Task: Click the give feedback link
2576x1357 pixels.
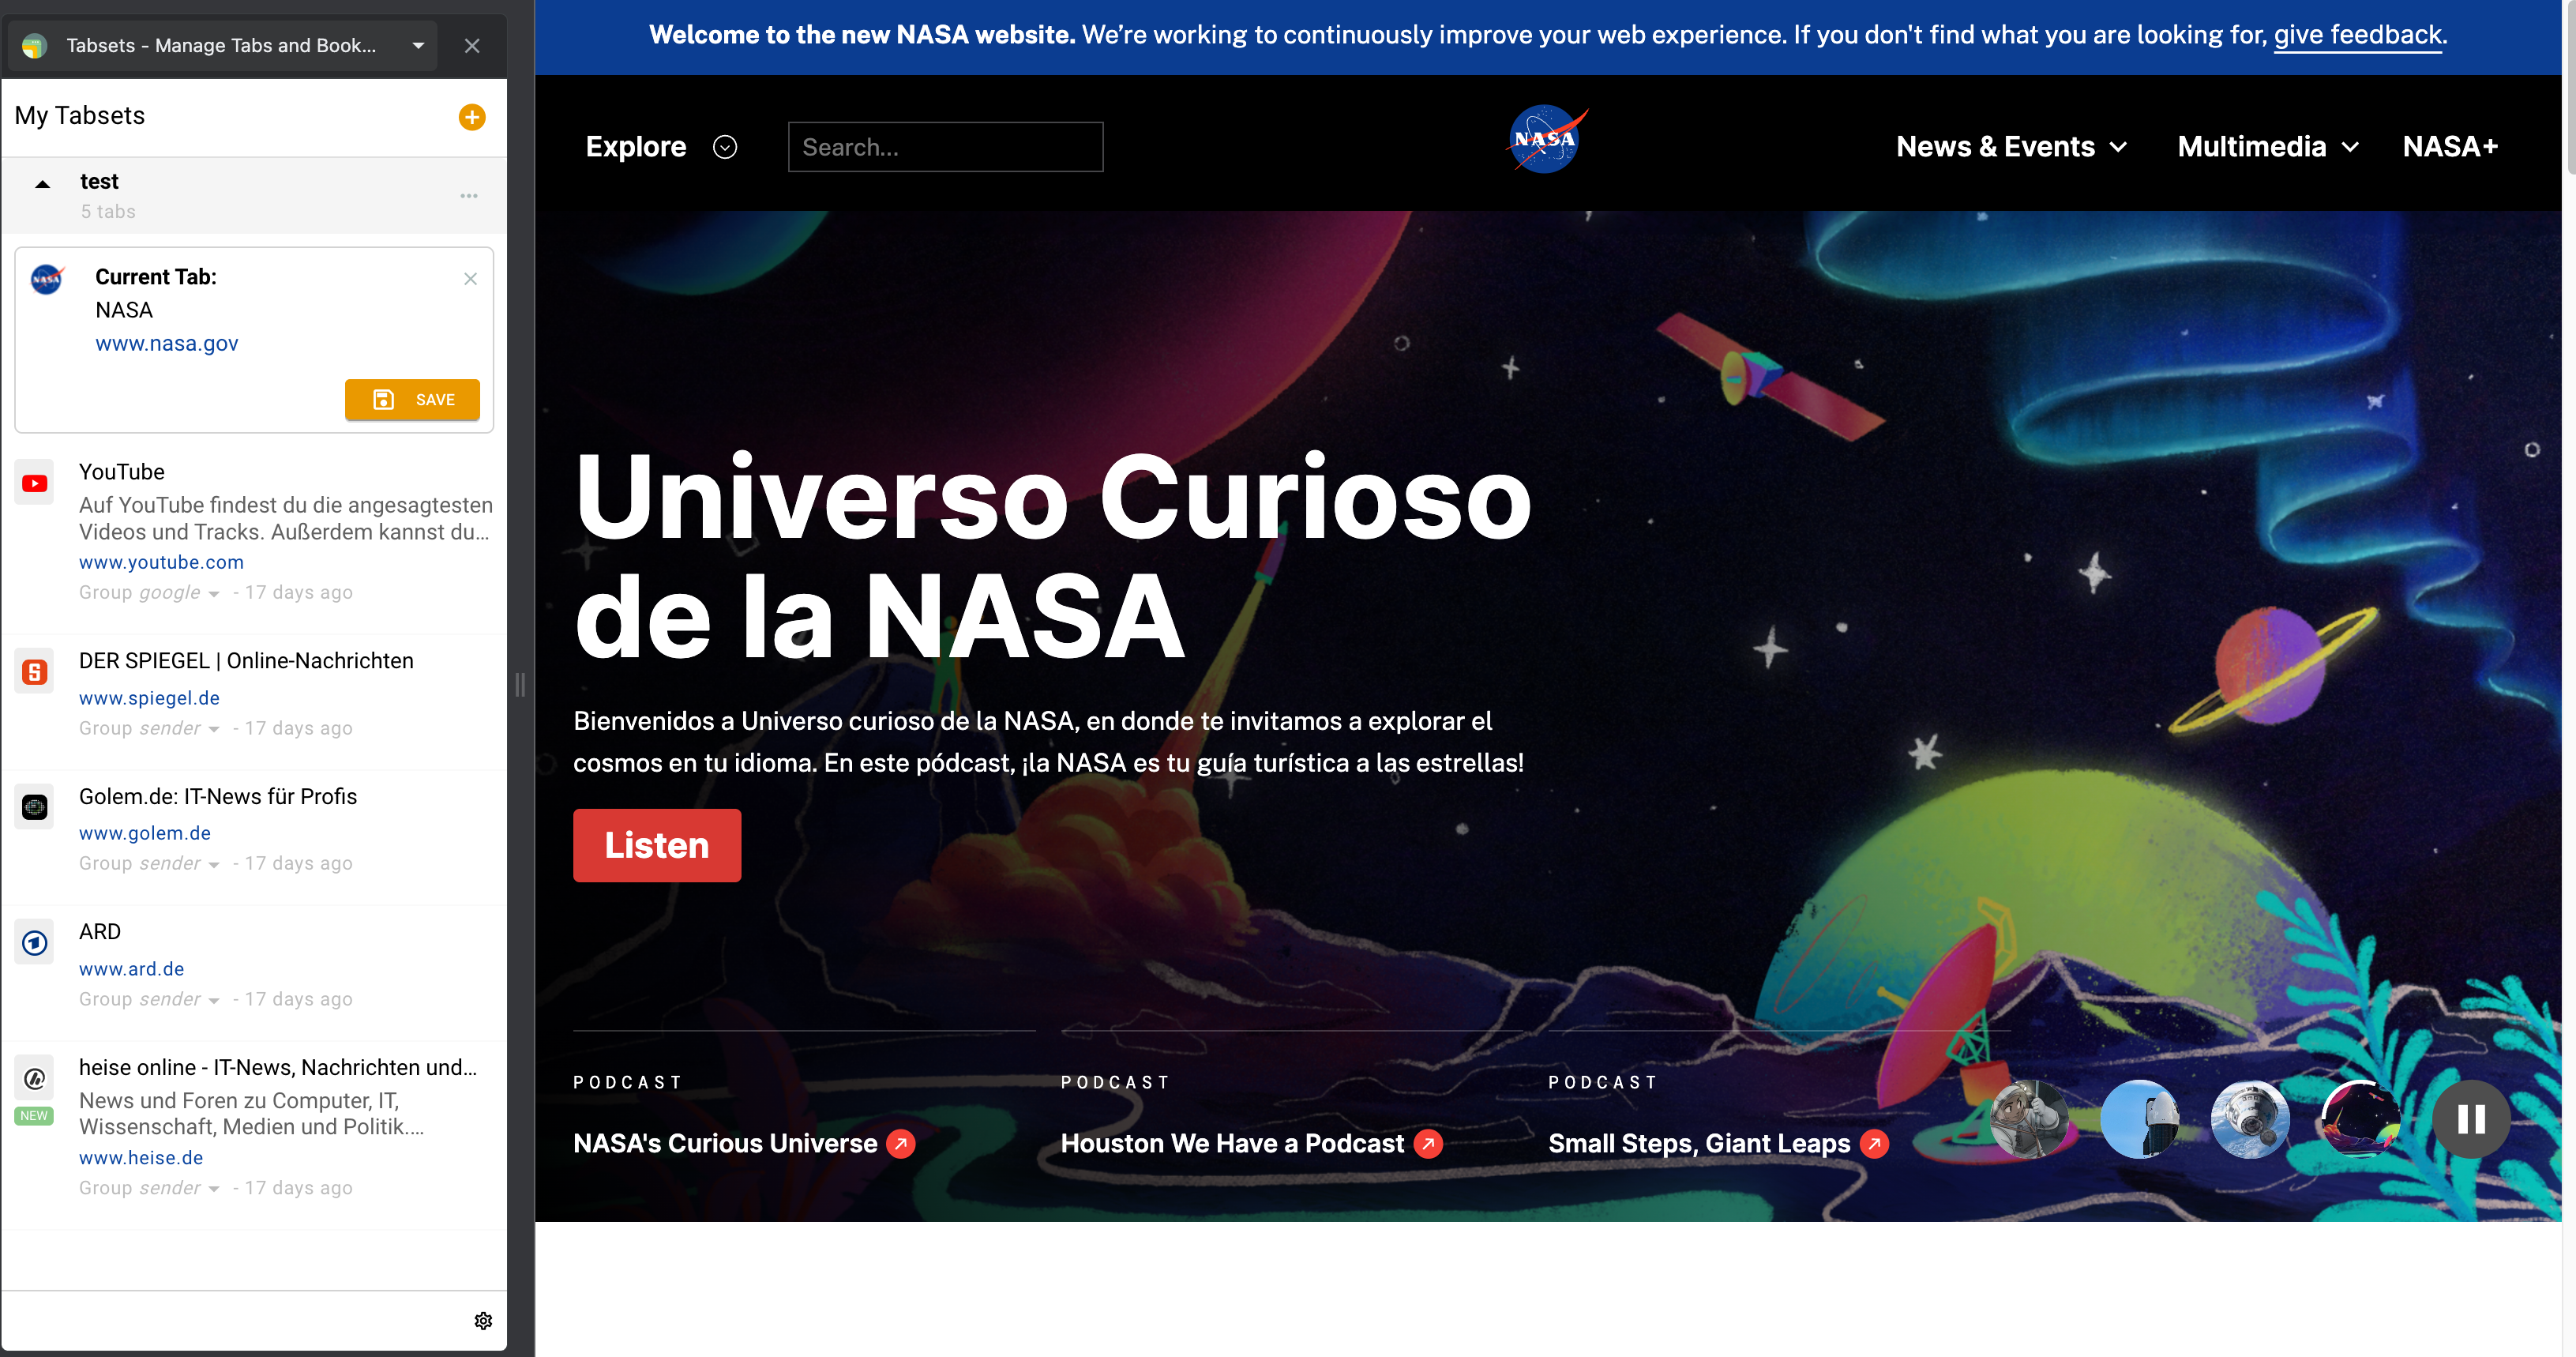Action: point(2360,36)
